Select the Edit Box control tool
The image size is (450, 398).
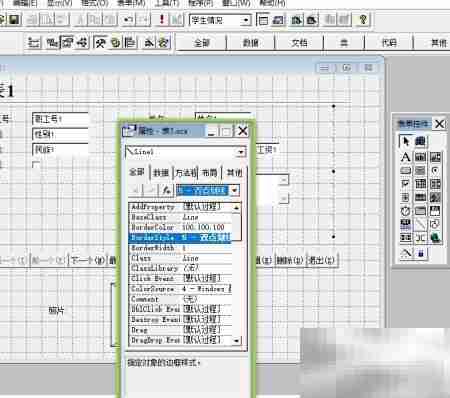[x=435, y=157]
